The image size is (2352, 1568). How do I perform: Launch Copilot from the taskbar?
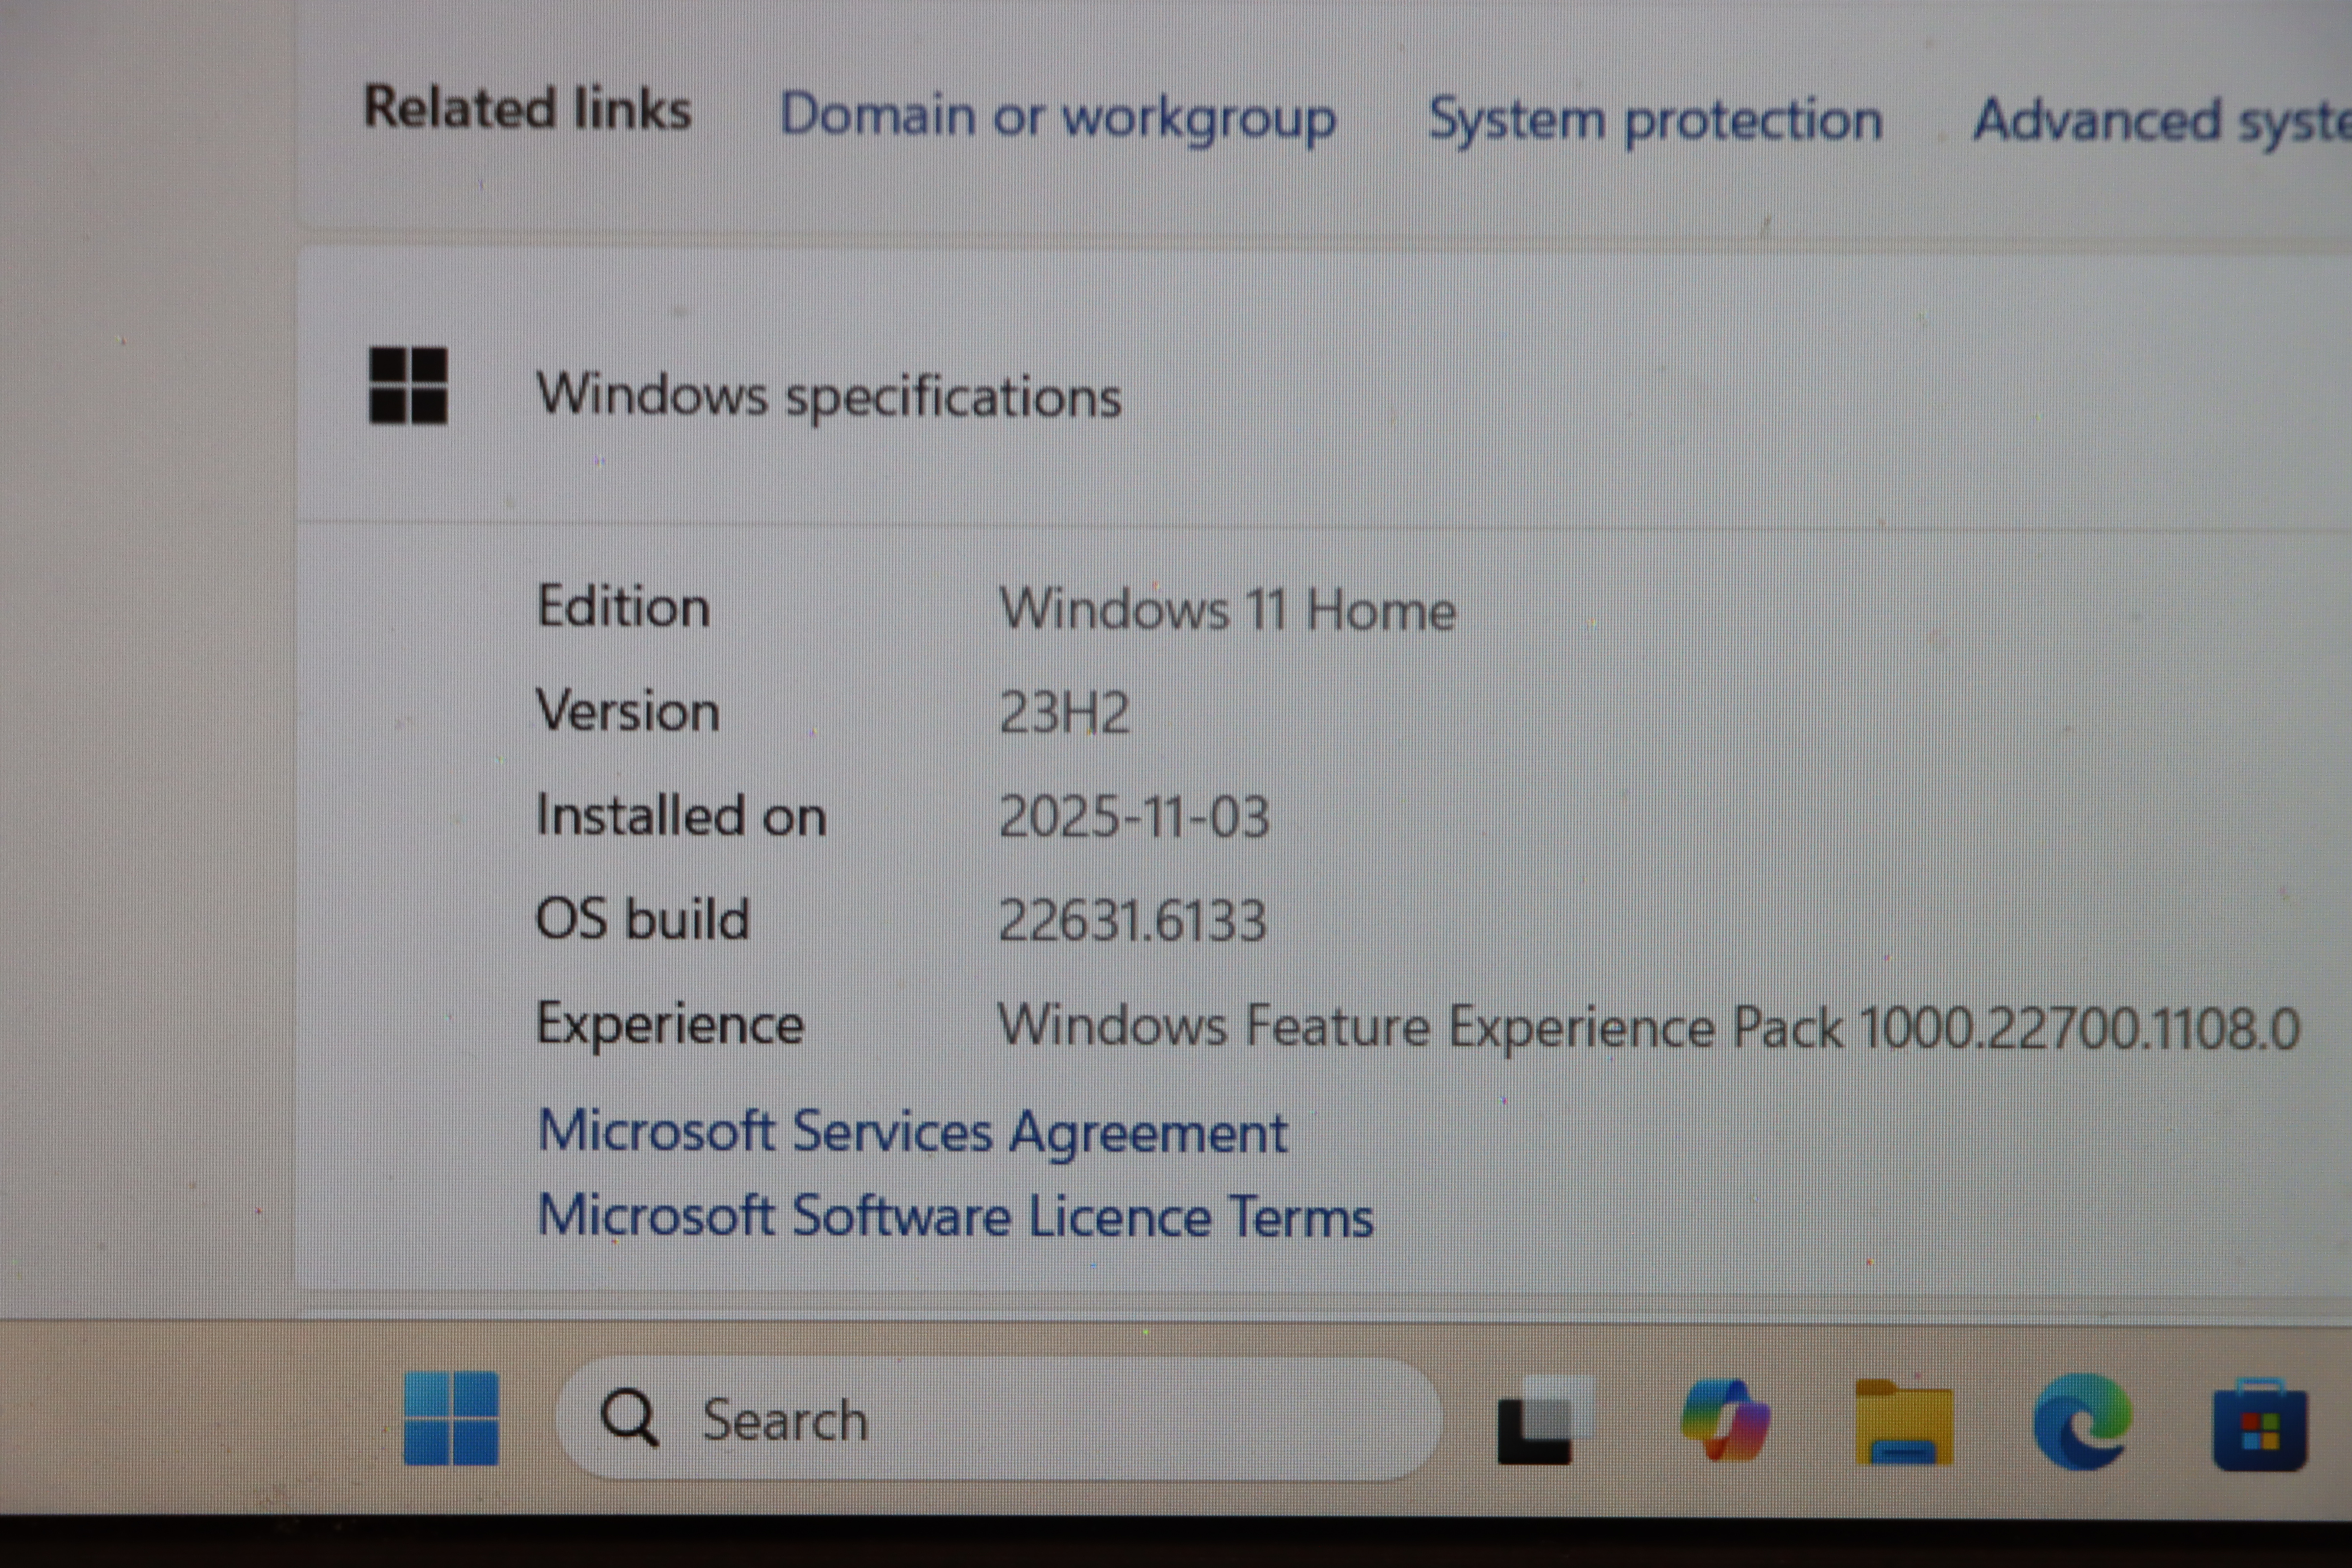click(x=1725, y=1420)
